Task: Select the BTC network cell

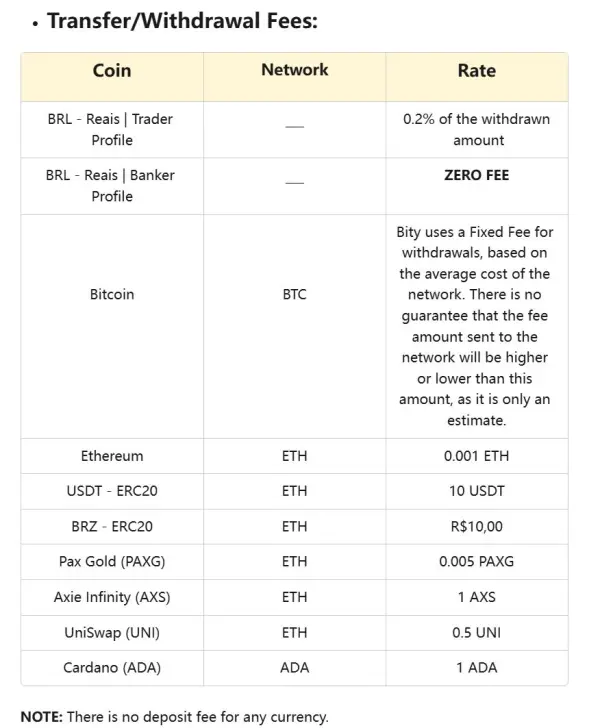Action: pyautogui.click(x=294, y=295)
